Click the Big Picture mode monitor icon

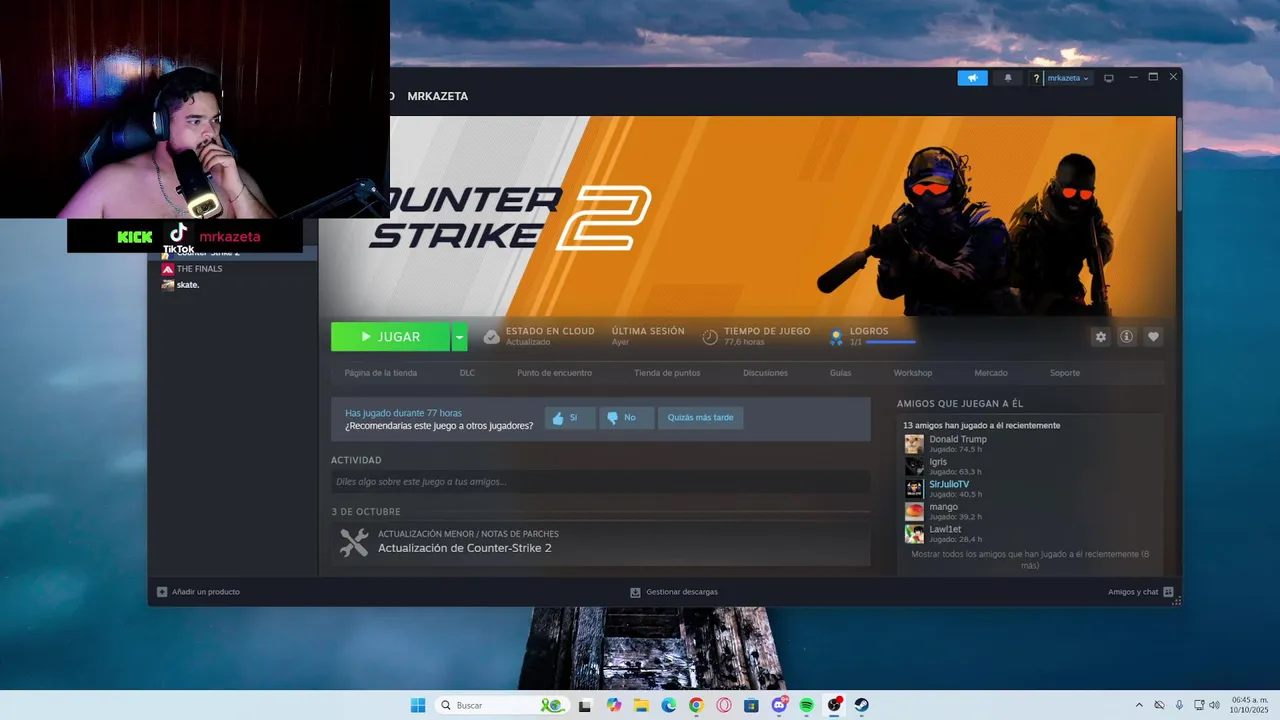pyautogui.click(x=1108, y=78)
